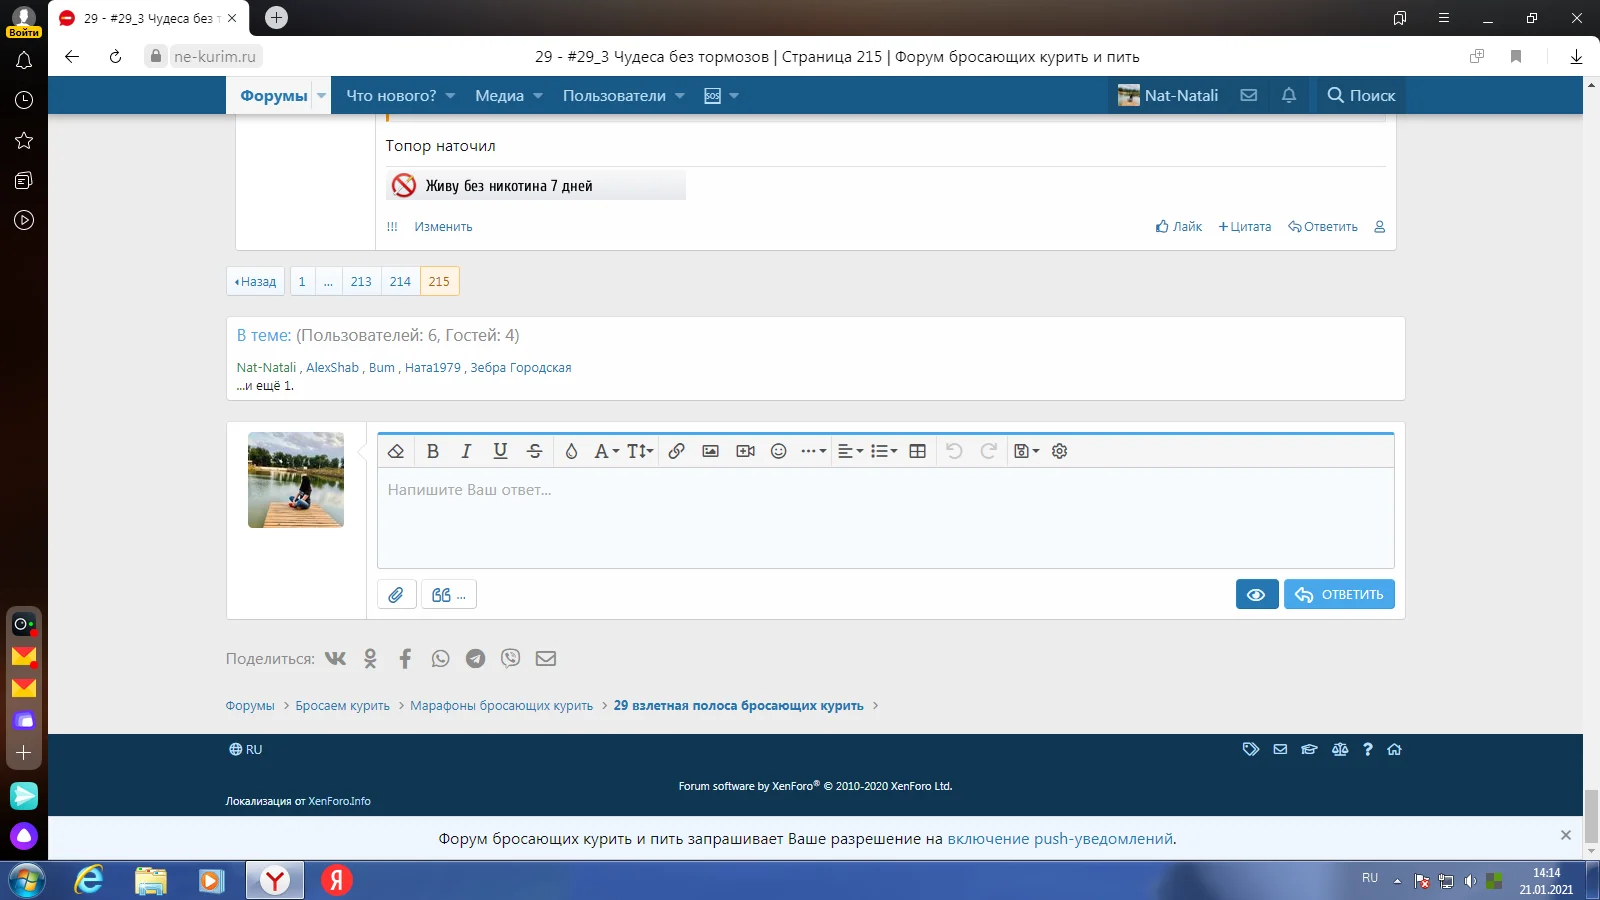The width and height of the screenshot is (1600, 900).
Task: Open the text alignment dropdown
Action: pyautogui.click(x=851, y=451)
